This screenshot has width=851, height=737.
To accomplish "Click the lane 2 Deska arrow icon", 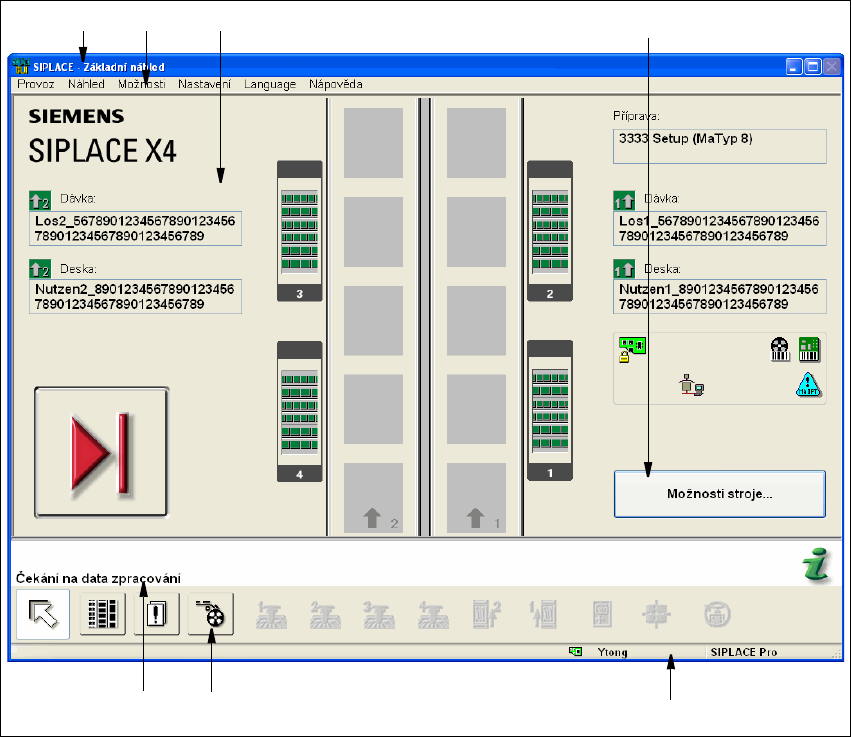I will click(x=40, y=269).
